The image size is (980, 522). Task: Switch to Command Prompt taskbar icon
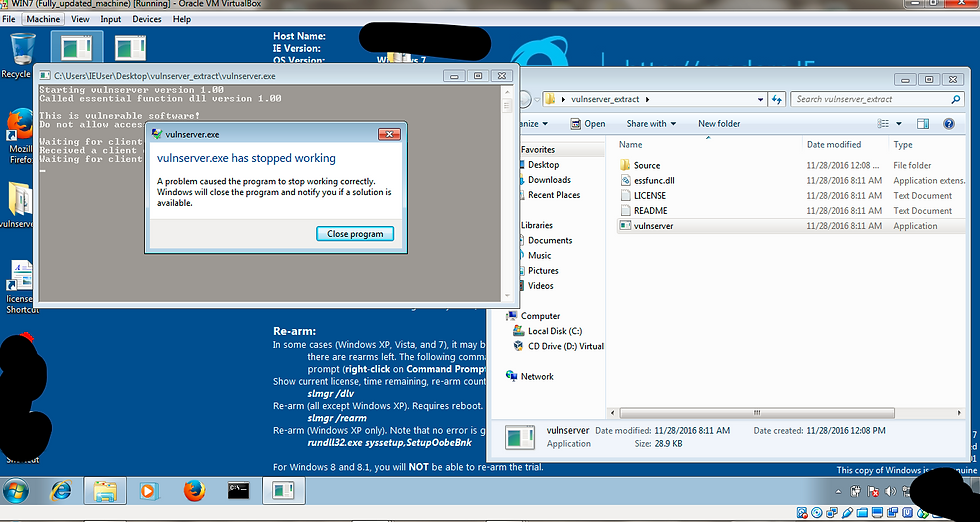click(x=239, y=491)
